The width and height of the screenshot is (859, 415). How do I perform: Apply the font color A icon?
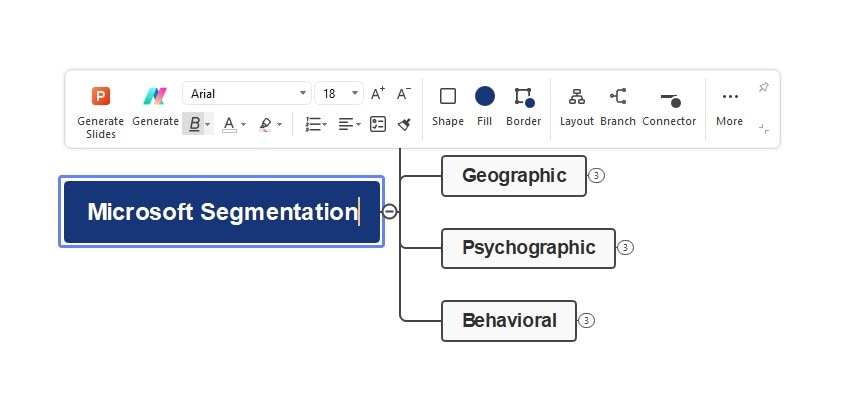(229, 124)
